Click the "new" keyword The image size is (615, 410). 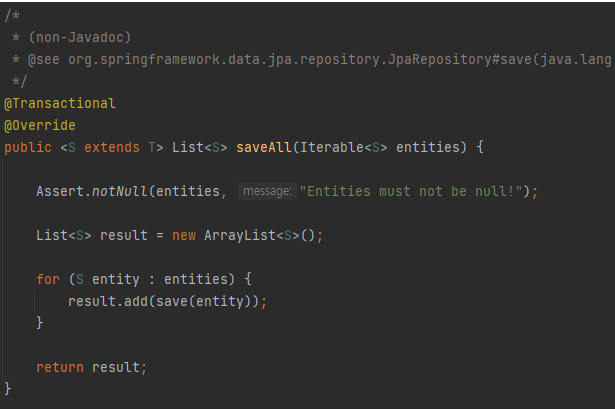184,235
